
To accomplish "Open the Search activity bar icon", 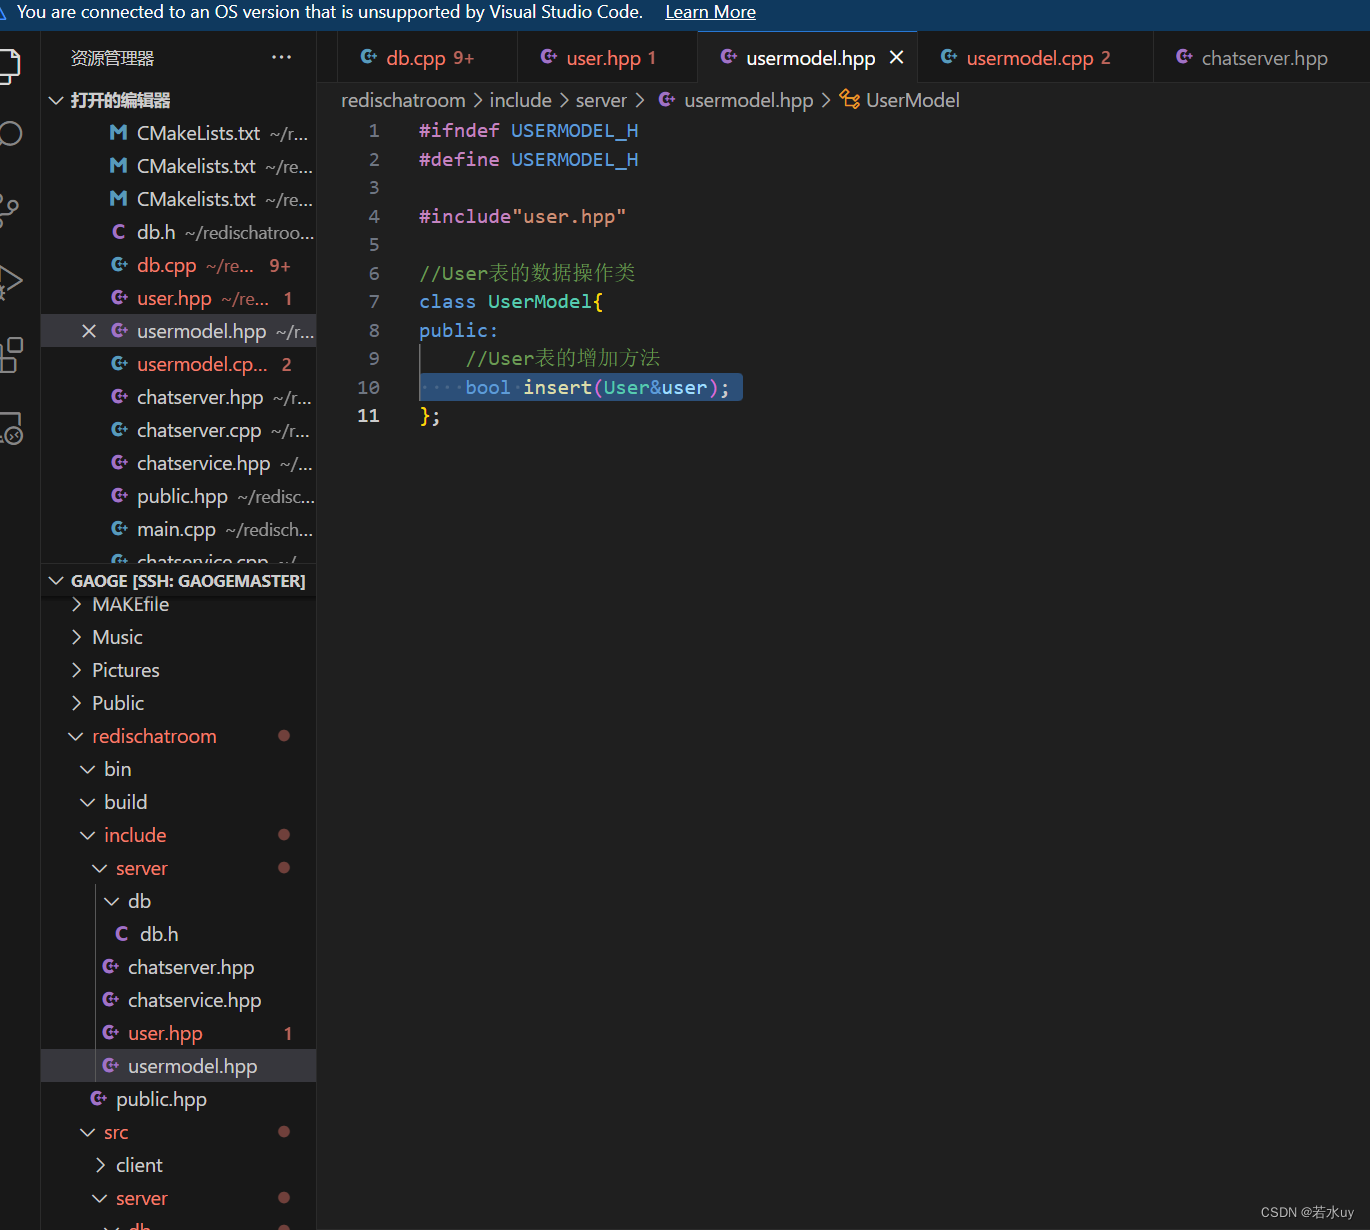I will pos(10,134).
